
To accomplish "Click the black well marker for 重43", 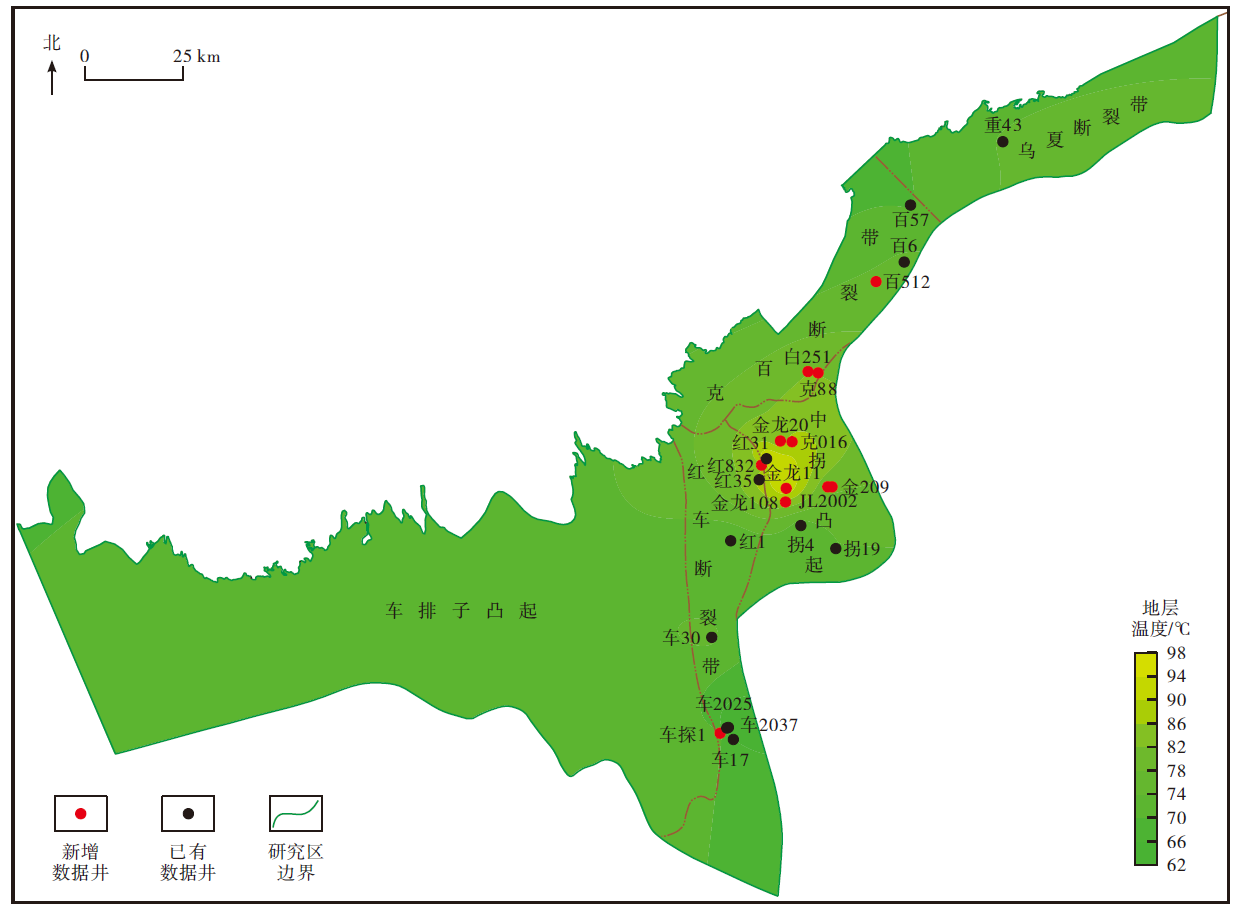I will (x=1002, y=142).
